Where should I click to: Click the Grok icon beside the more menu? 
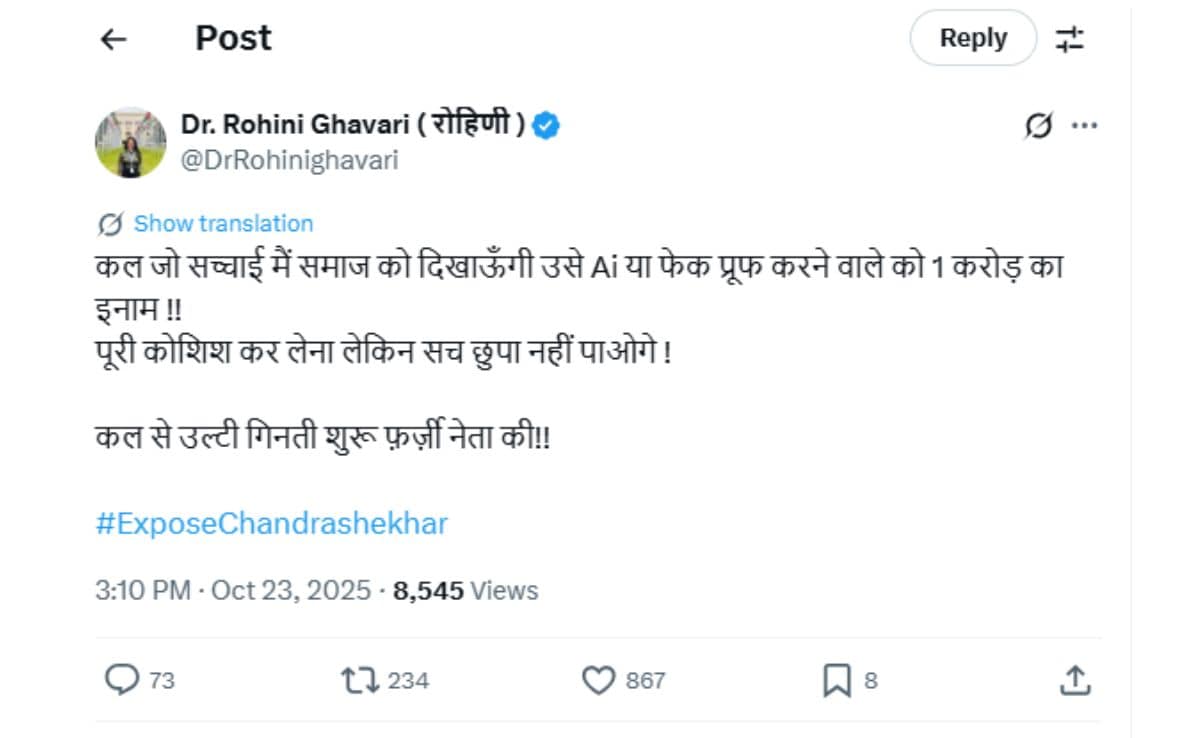1039,127
